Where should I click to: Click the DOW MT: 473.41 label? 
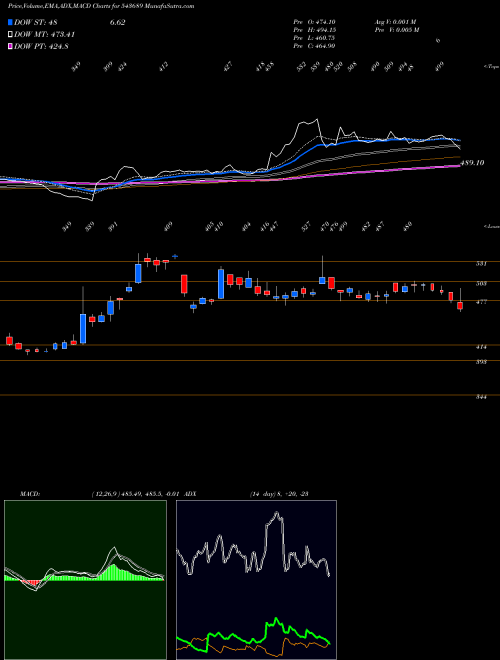(x=45, y=35)
